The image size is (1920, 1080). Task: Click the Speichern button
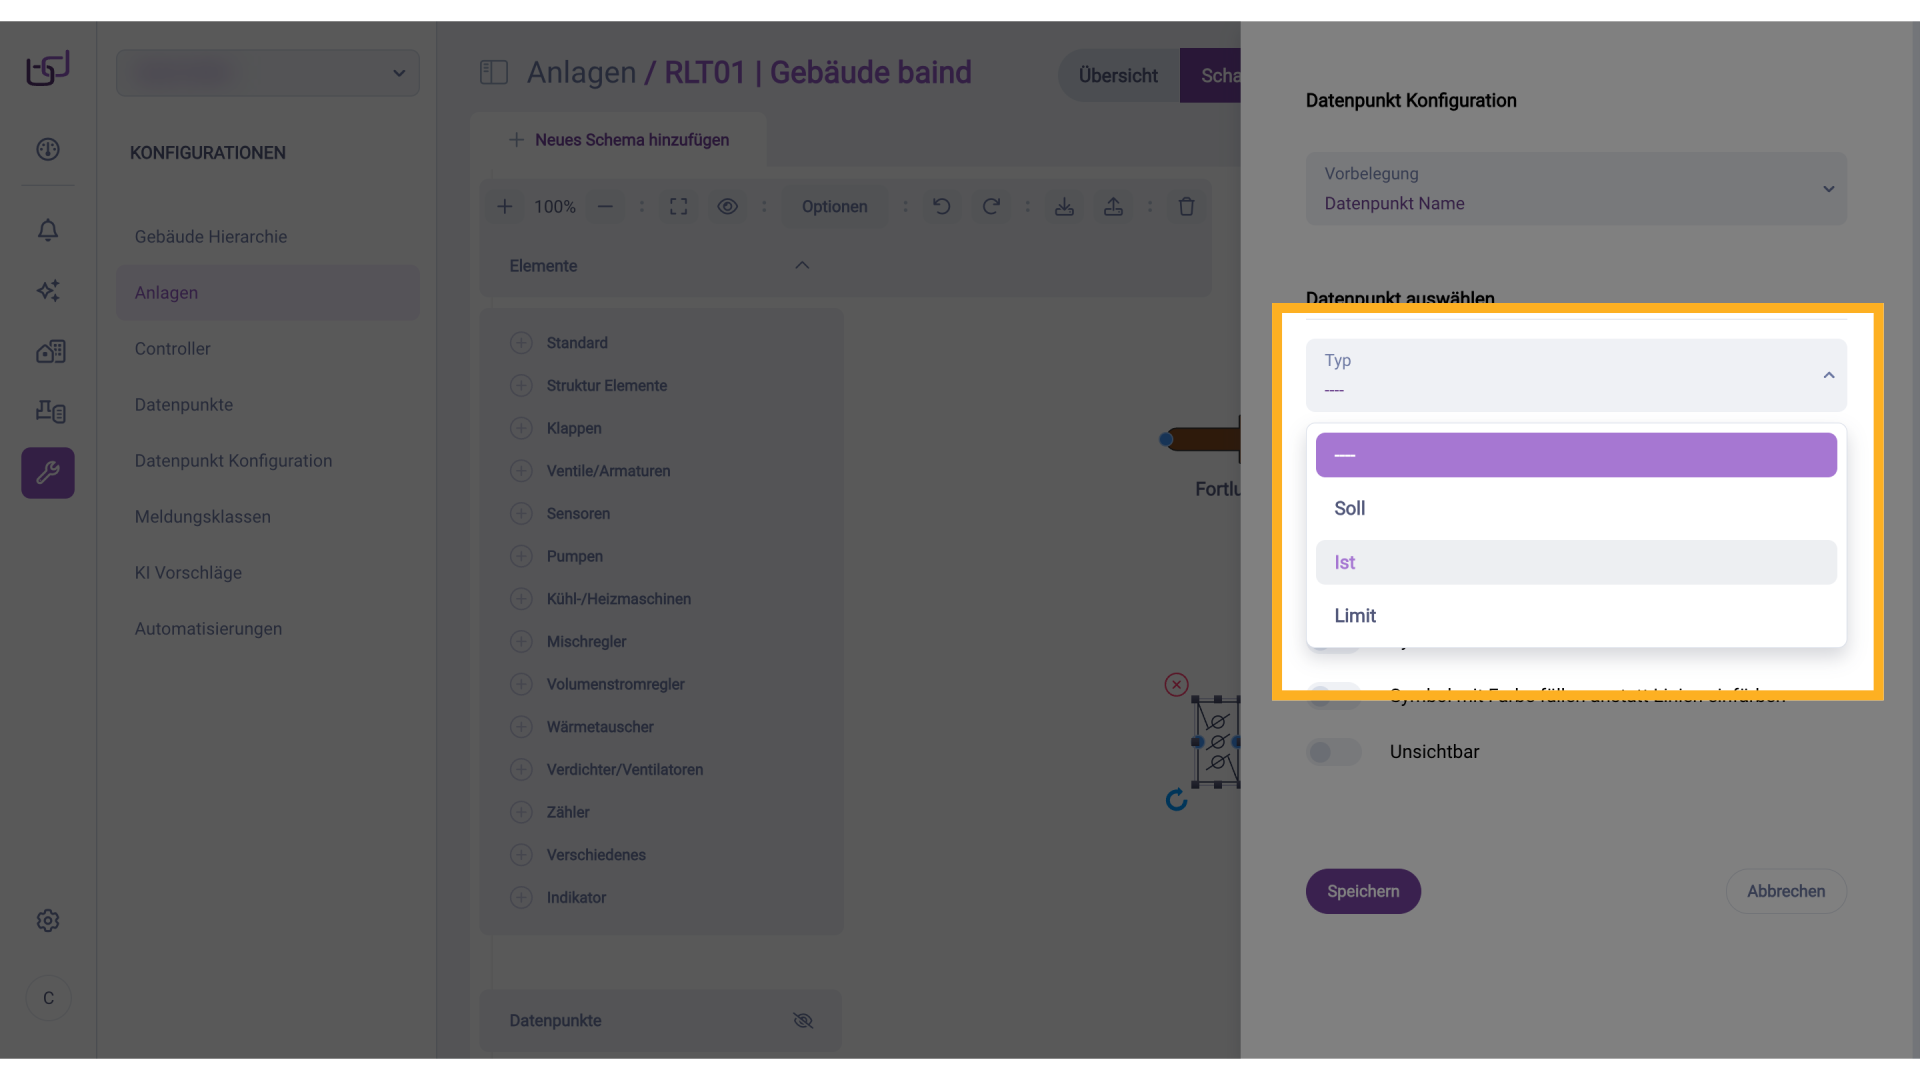1363,891
